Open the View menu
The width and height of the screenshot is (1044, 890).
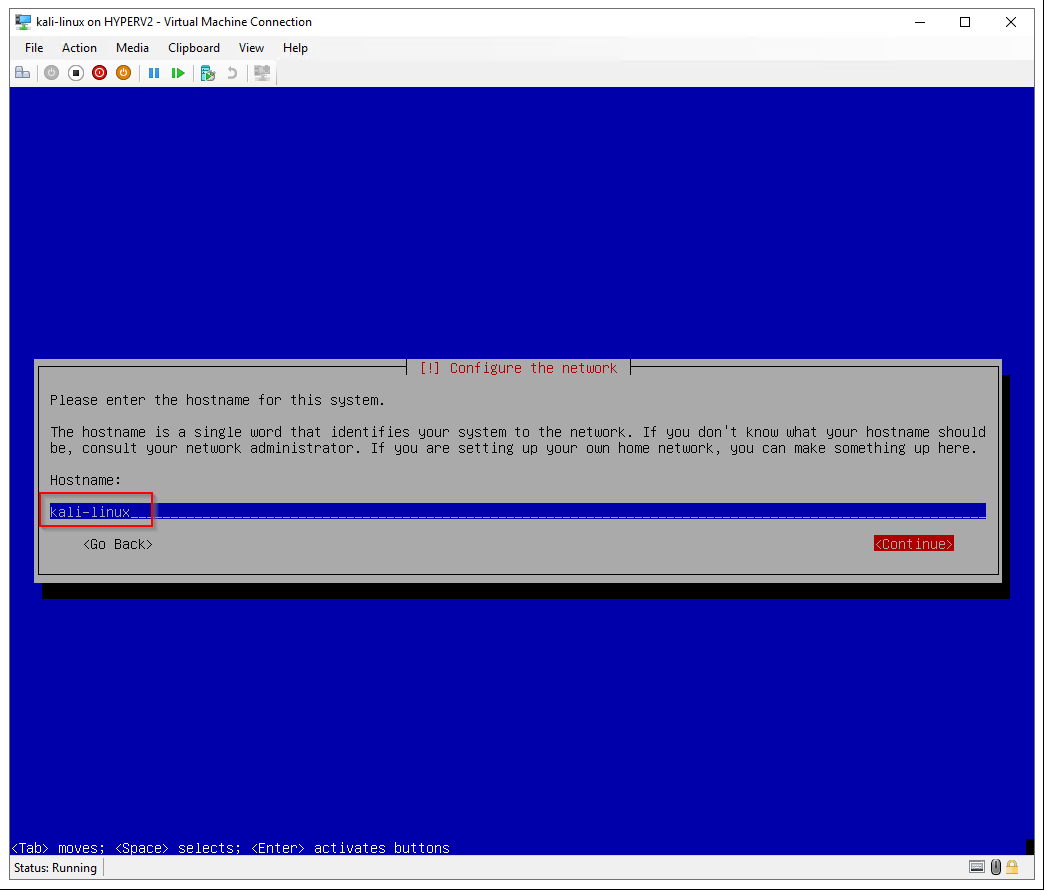(x=251, y=48)
